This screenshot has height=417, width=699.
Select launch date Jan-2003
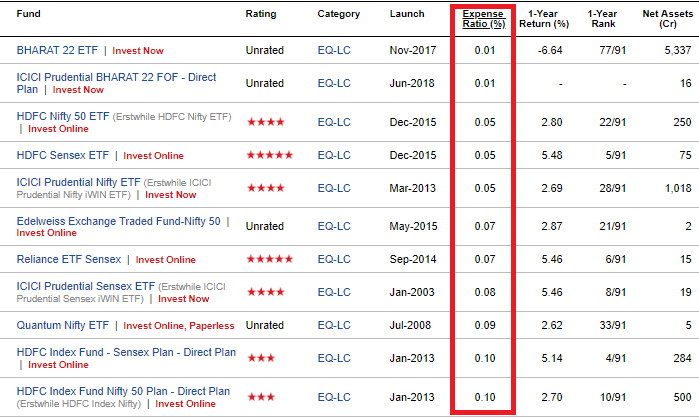pyautogui.click(x=412, y=293)
